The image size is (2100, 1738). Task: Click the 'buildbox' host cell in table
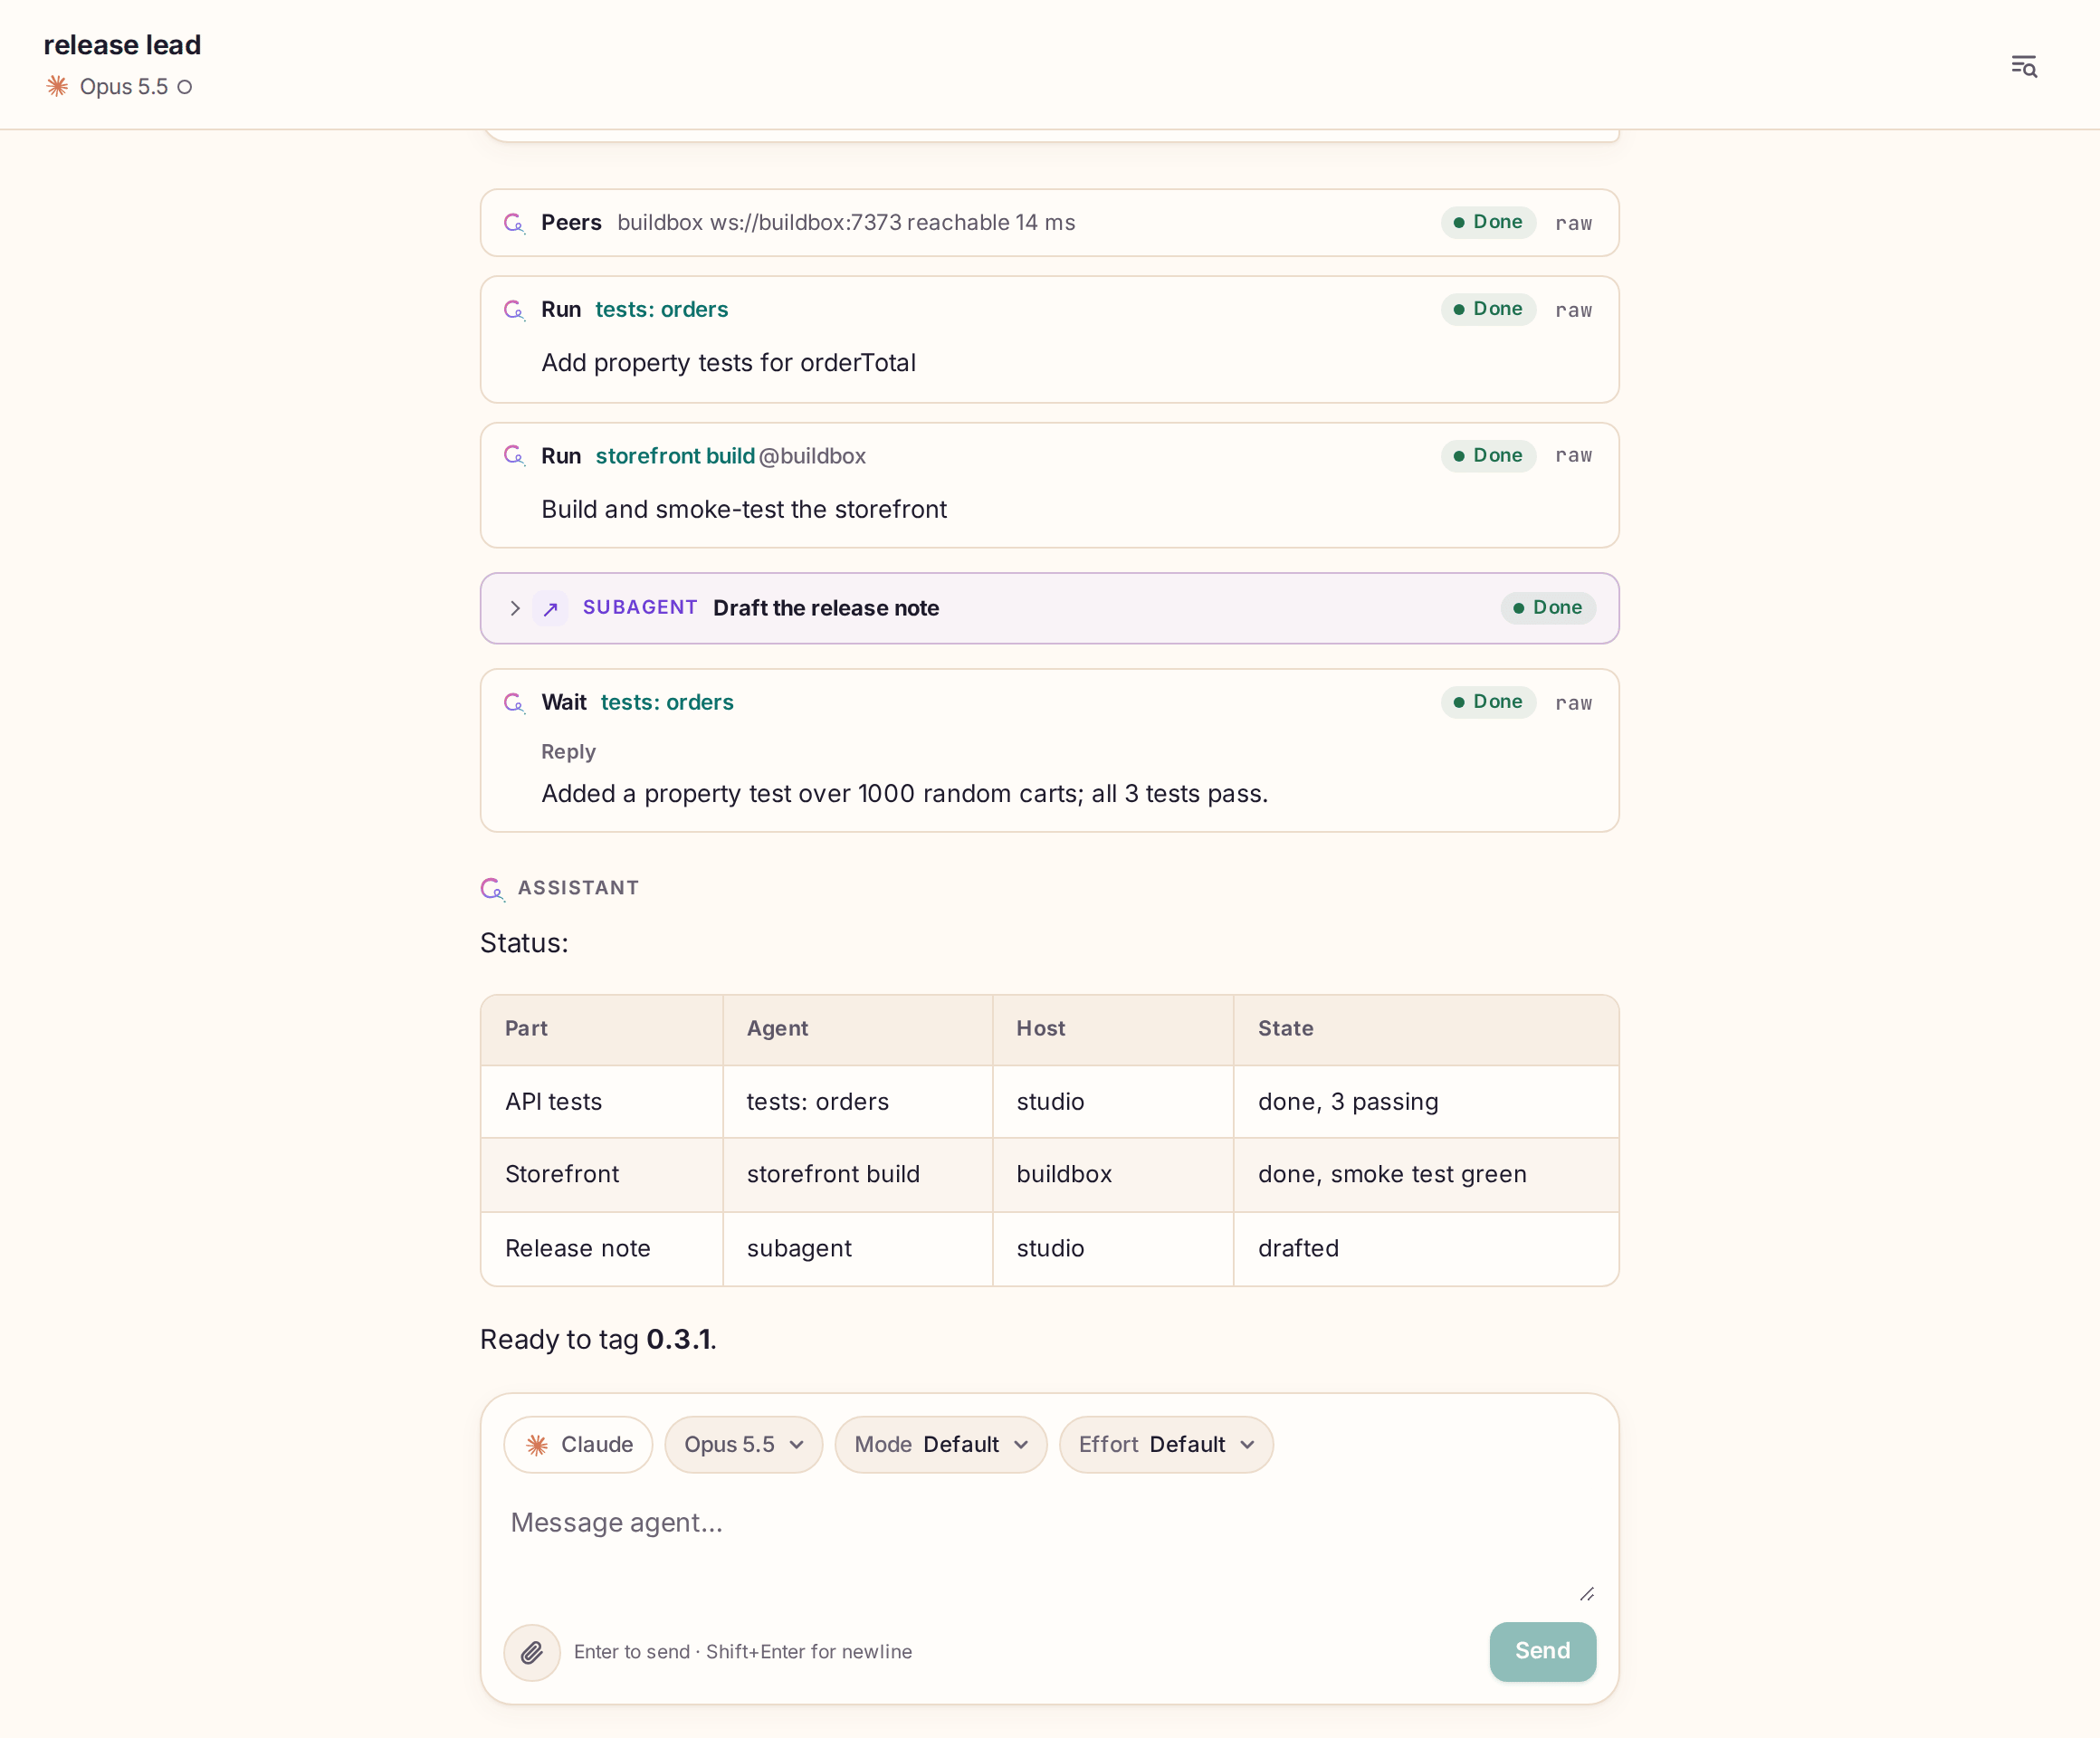(x=1113, y=1175)
